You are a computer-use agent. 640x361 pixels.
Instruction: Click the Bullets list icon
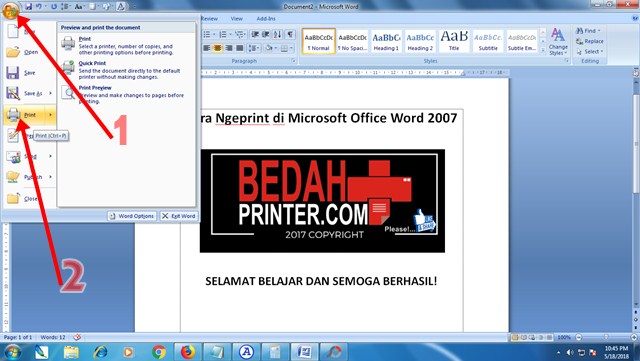208,35
